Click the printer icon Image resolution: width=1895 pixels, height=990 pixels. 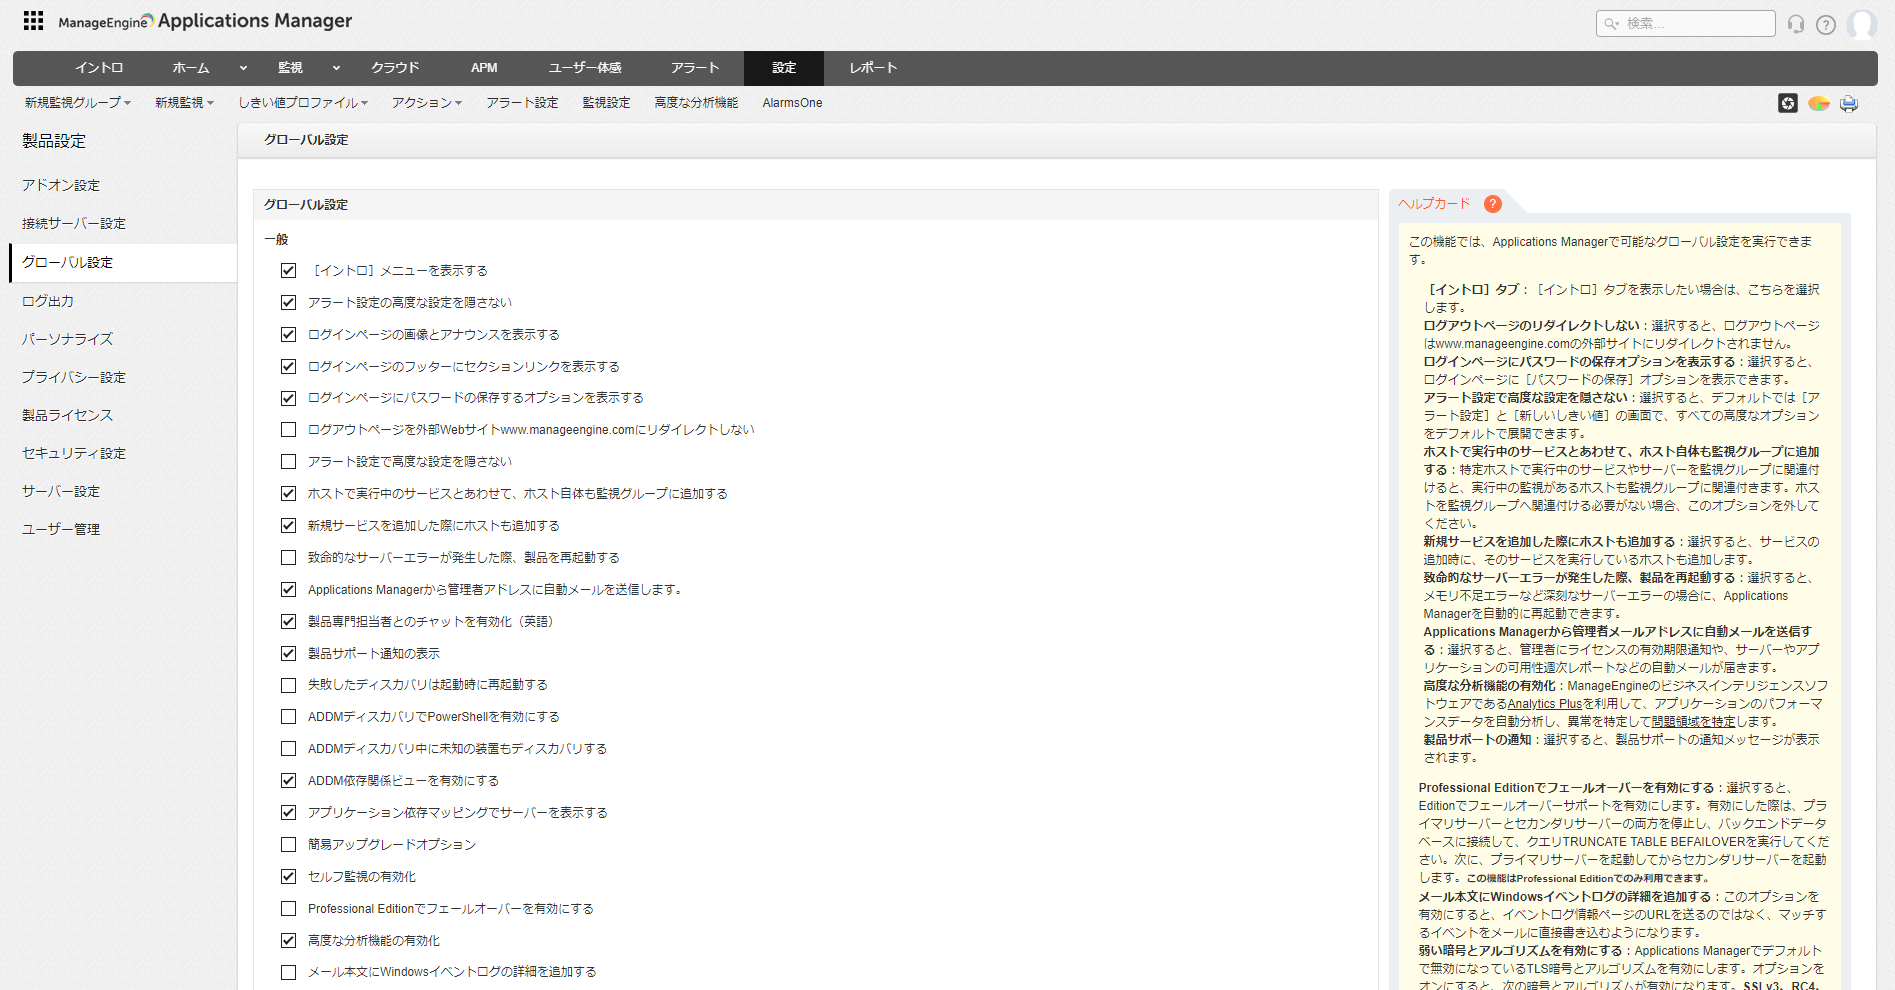click(x=1848, y=103)
